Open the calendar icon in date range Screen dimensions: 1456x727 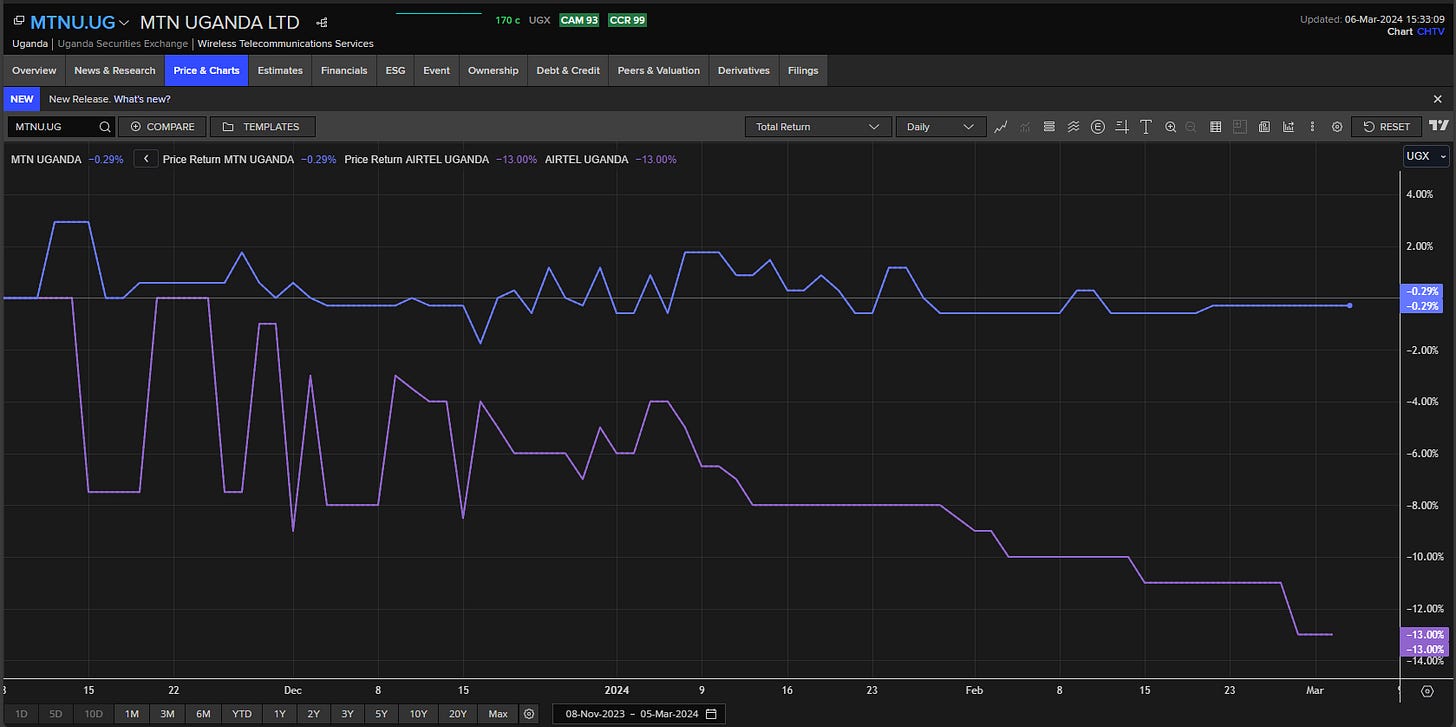[x=711, y=714]
